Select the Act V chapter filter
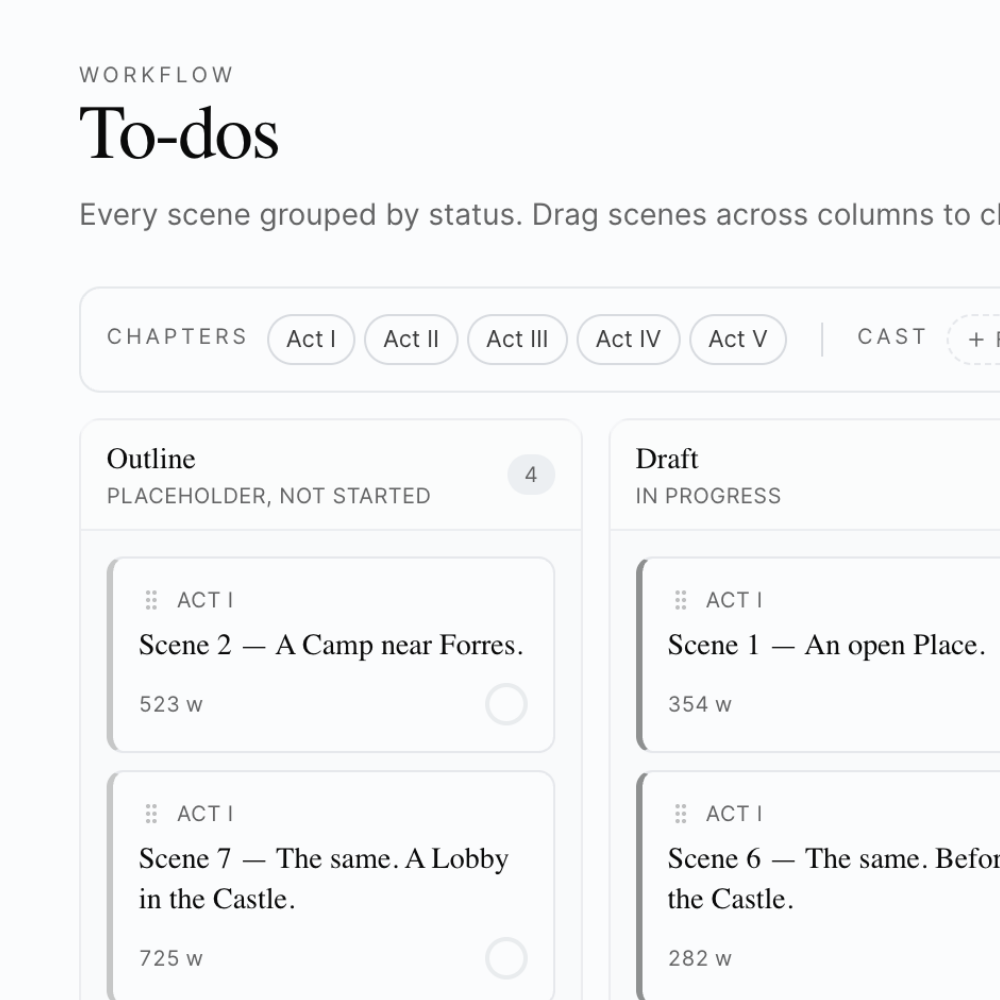This screenshot has height=1000, width=1000. click(x=738, y=339)
